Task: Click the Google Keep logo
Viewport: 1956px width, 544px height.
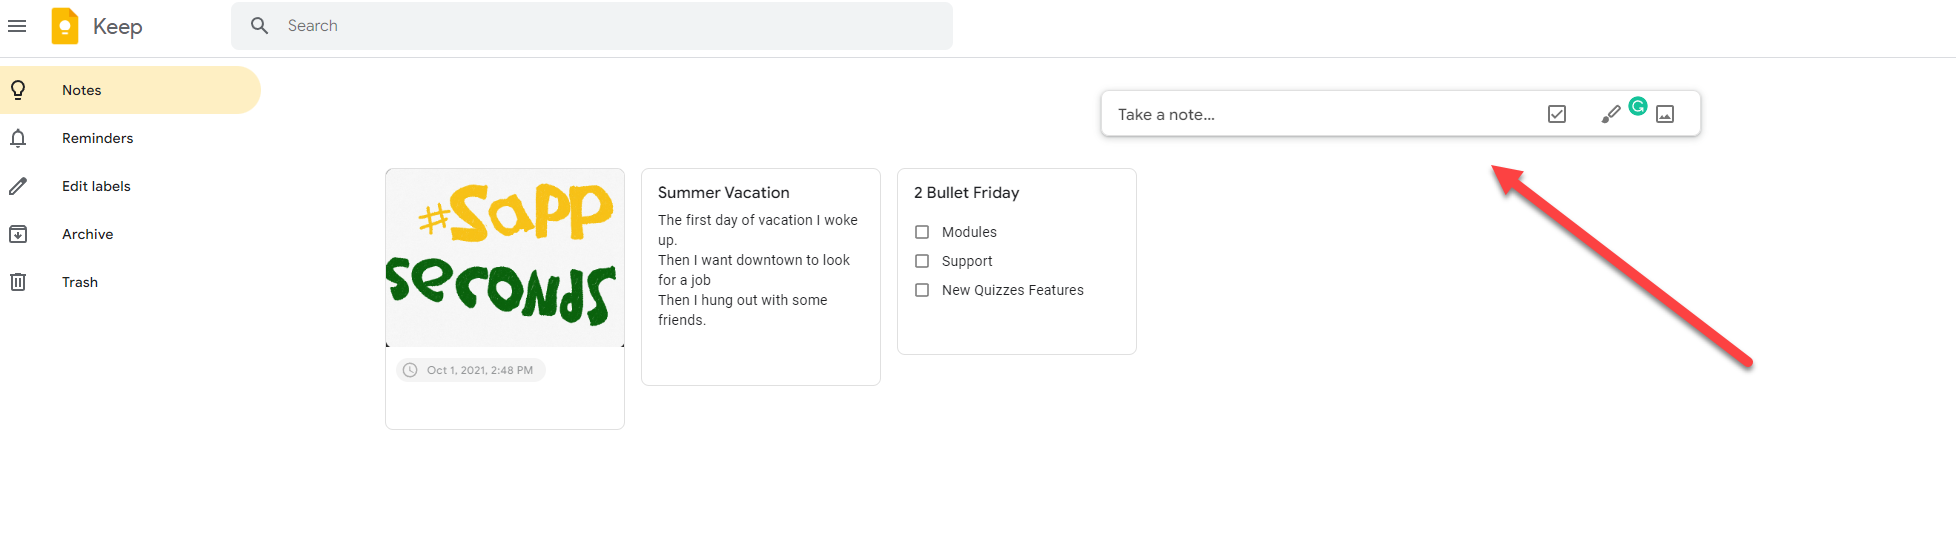Action: [x=65, y=26]
